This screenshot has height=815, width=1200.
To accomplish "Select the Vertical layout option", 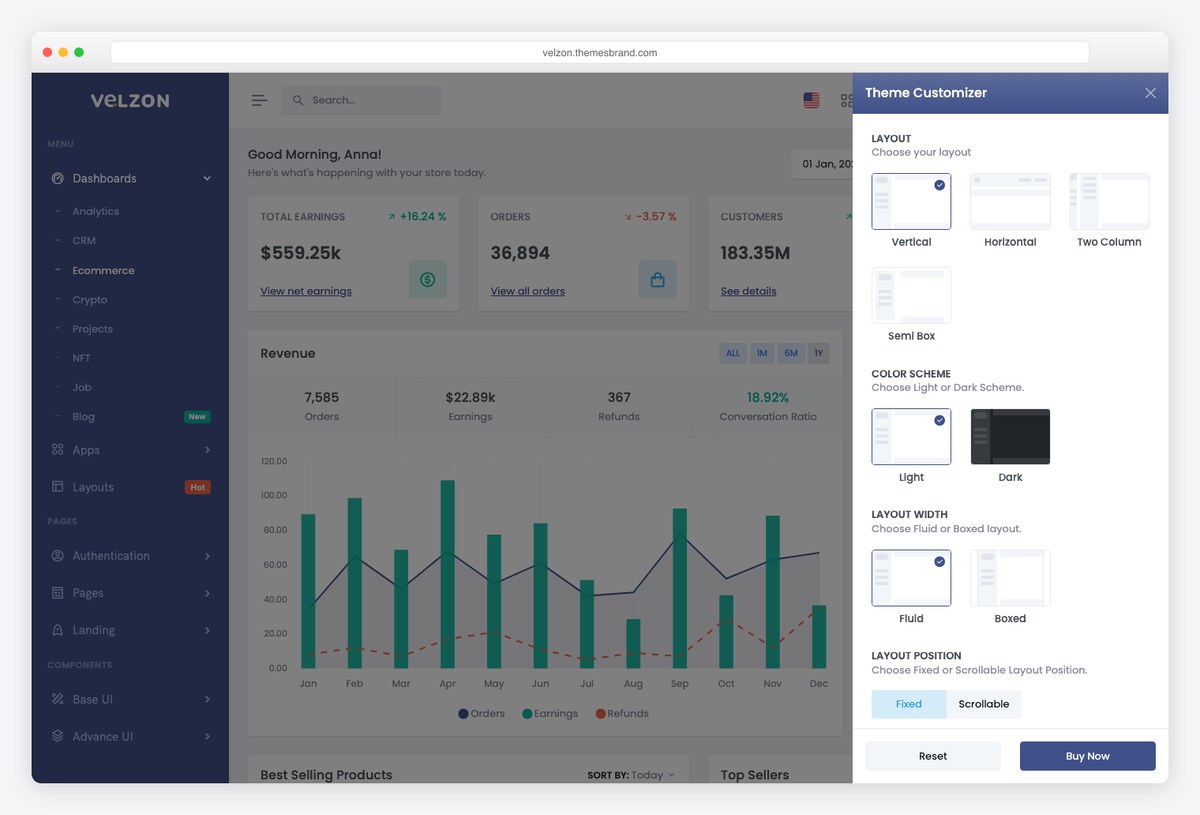I will [x=911, y=202].
